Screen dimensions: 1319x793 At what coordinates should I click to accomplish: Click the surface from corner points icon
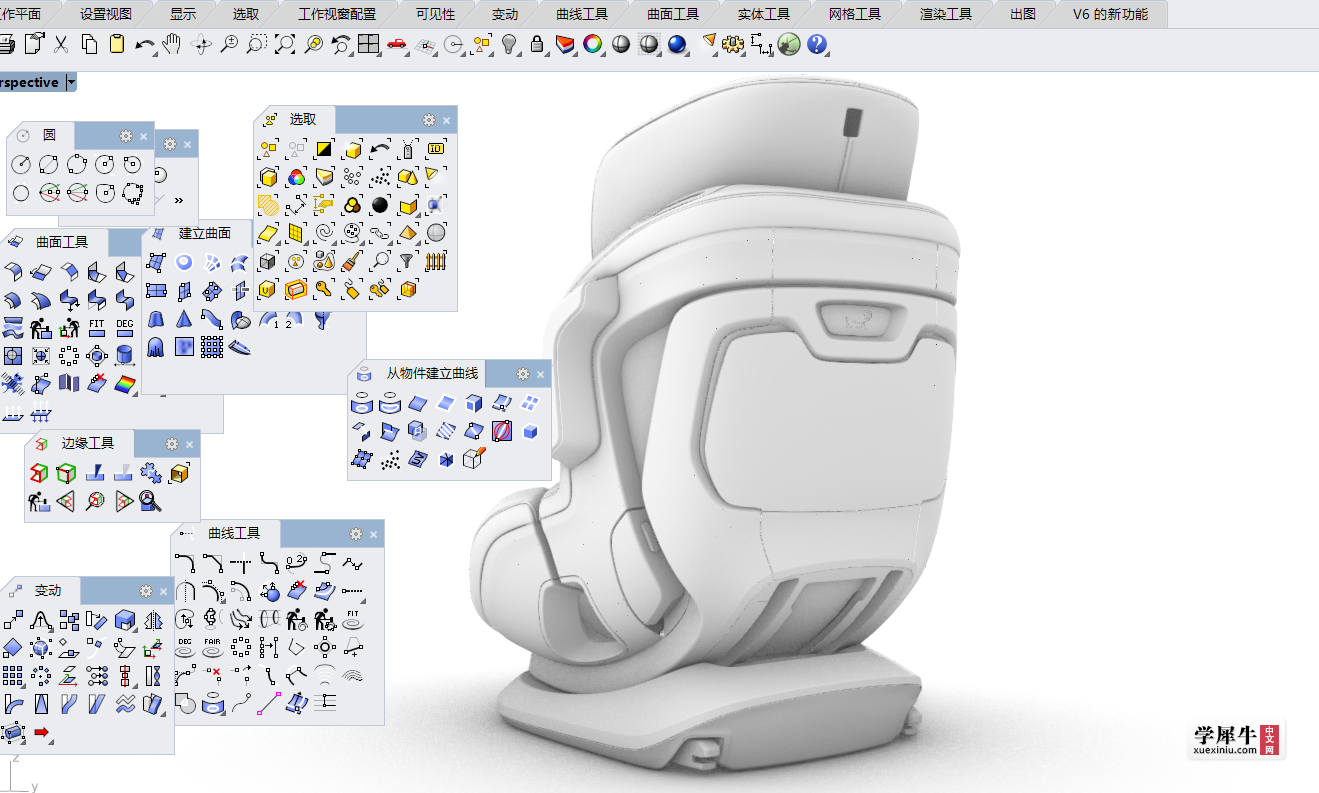coord(156,262)
